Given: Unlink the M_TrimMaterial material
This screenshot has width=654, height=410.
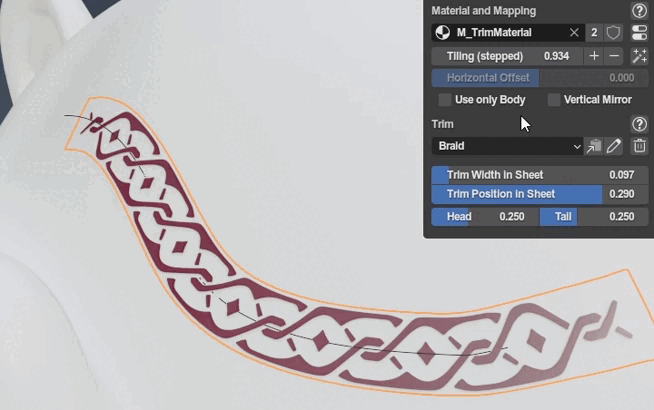Looking at the screenshot, I should tap(574, 33).
